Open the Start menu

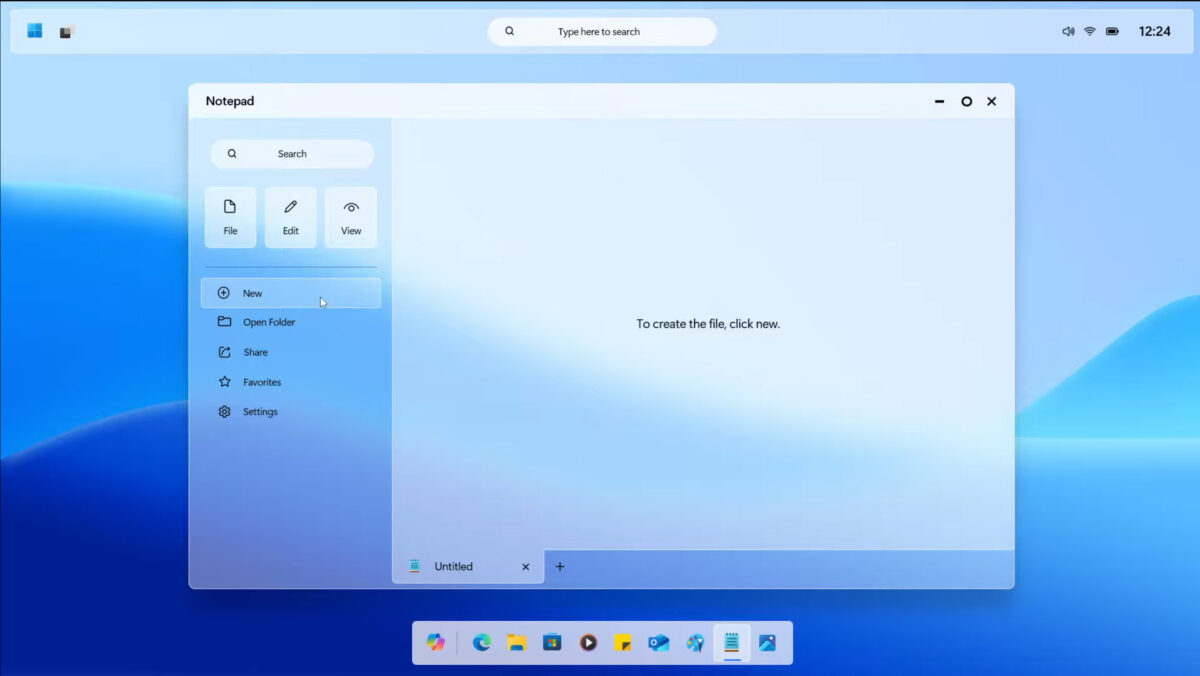click(33, 31)
